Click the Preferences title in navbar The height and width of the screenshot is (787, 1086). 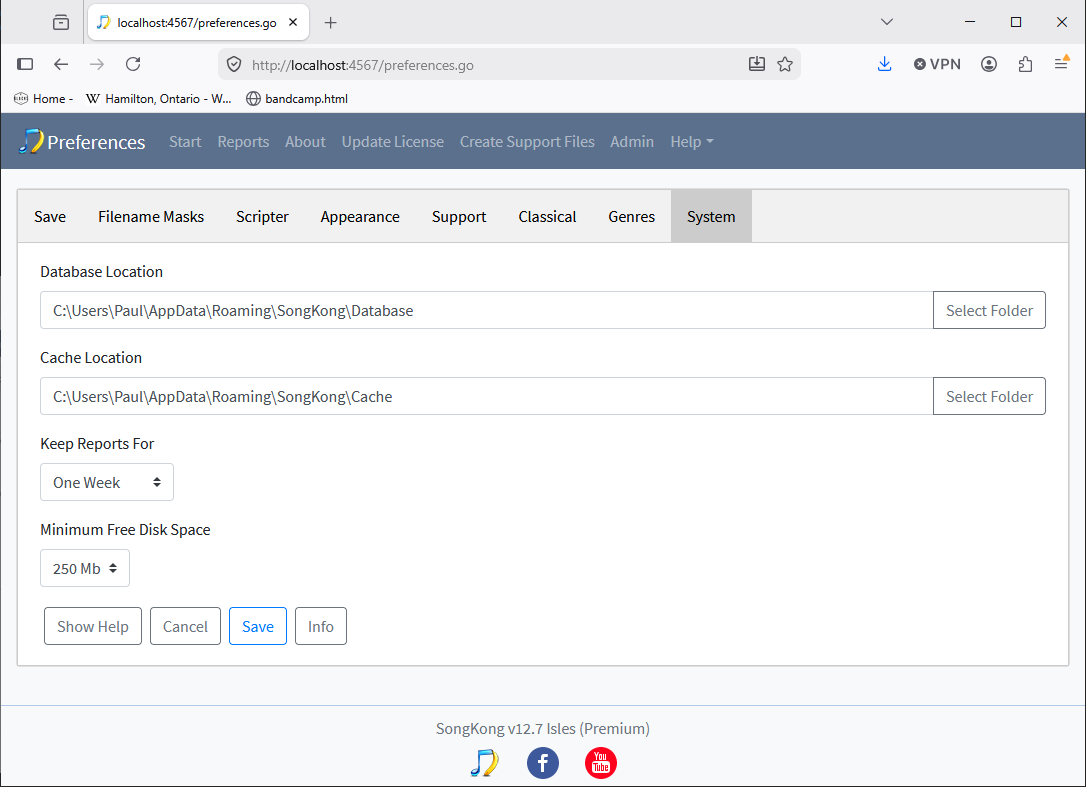(x=96, y=142)
